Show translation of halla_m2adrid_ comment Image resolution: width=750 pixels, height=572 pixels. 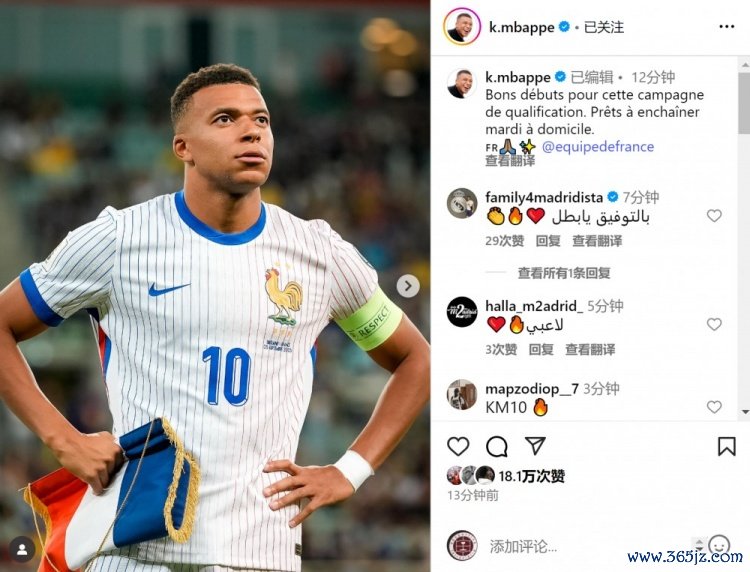tap(590, 350)
